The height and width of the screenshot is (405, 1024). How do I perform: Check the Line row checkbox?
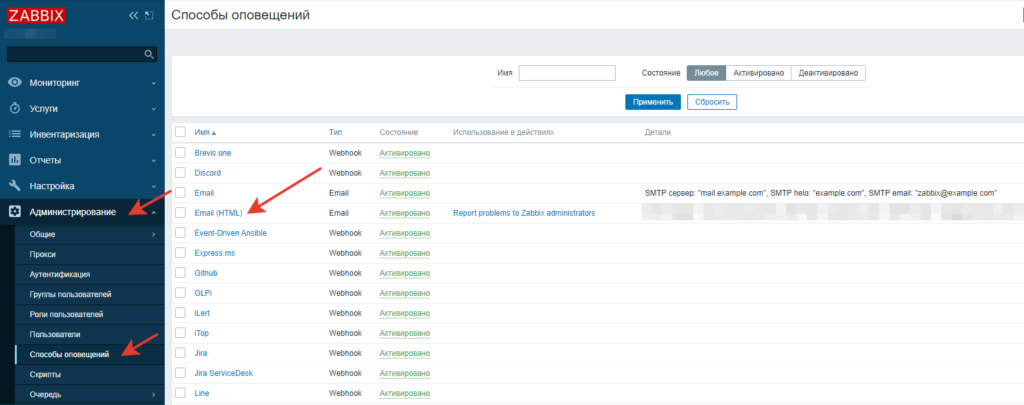click(180, 393)
